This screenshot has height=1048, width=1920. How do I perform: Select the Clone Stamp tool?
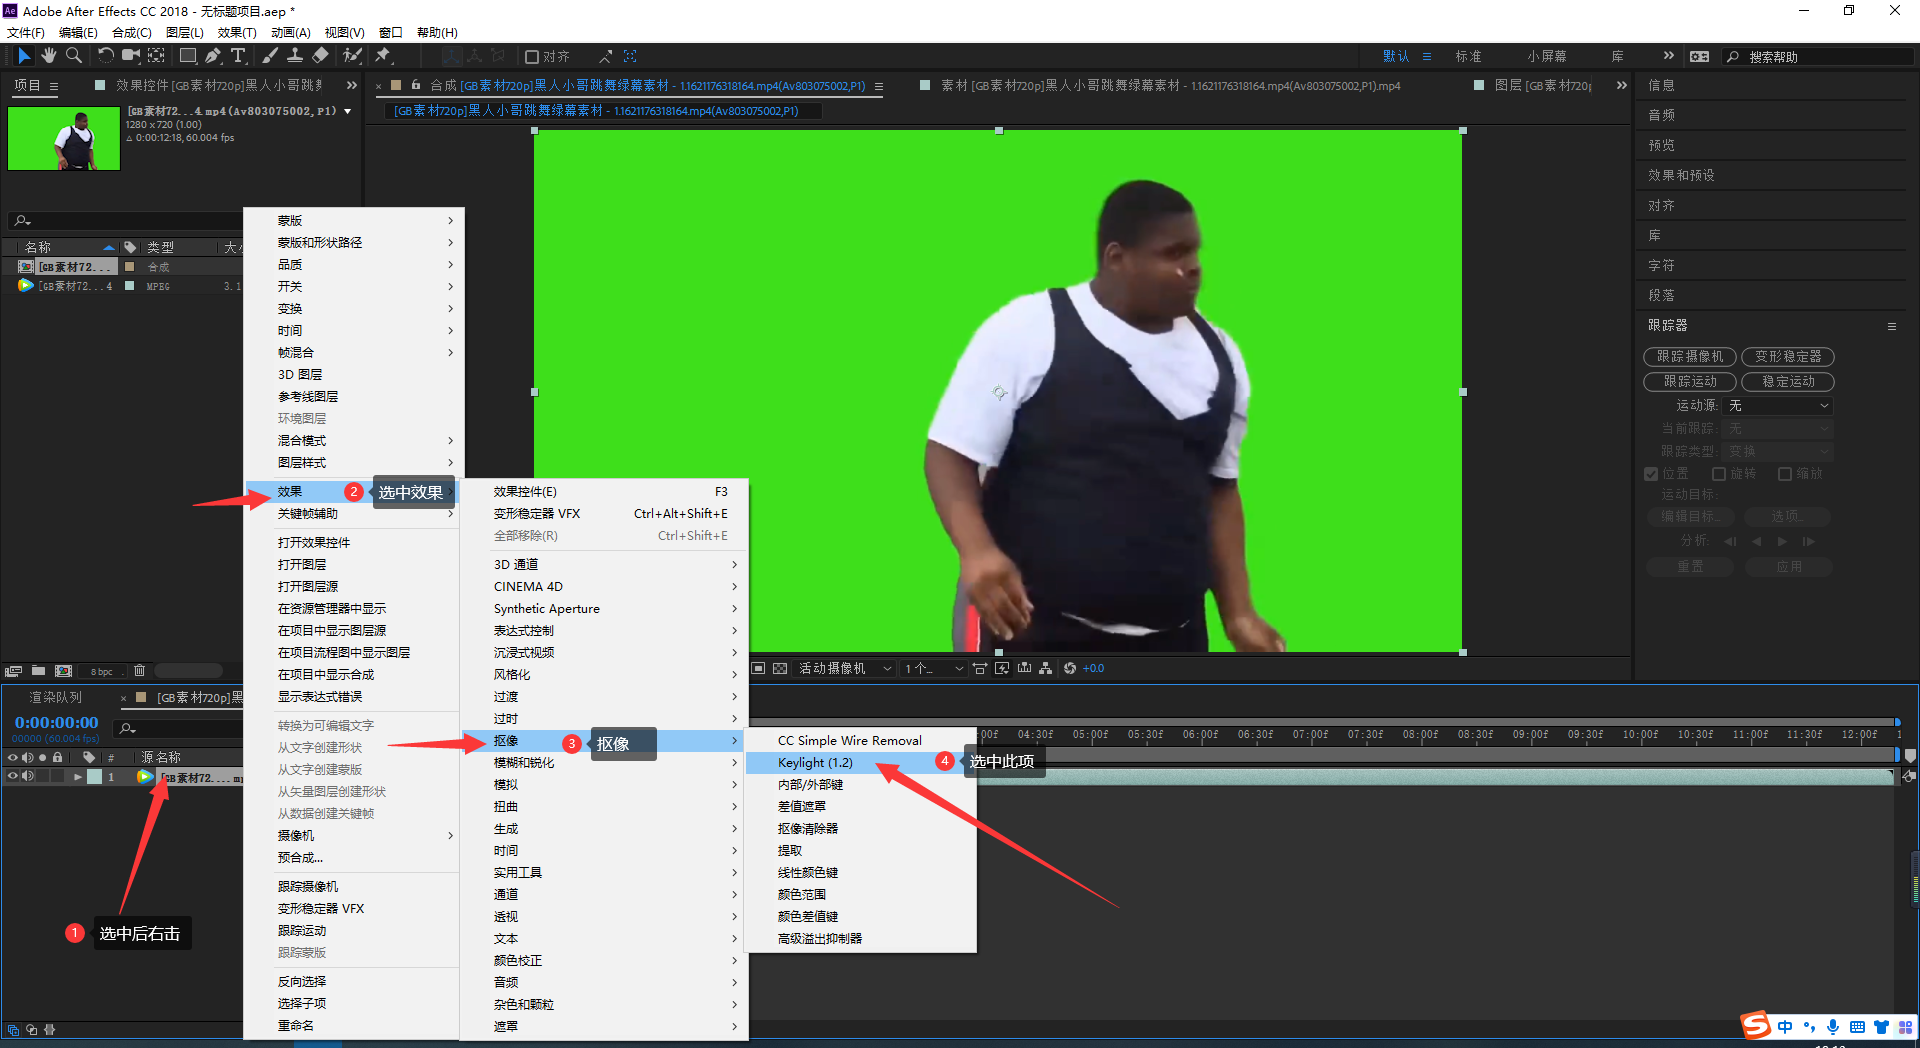[x=295, y=56]
